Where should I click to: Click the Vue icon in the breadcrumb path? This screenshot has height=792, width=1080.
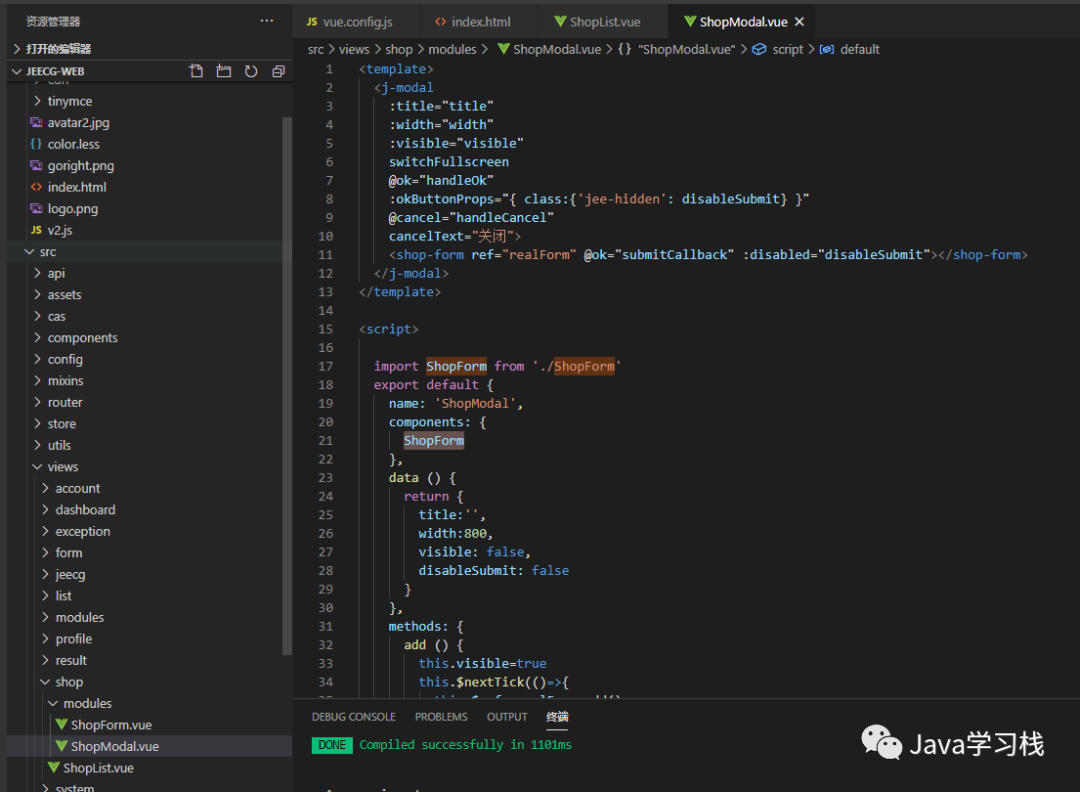tap(503, 49)
